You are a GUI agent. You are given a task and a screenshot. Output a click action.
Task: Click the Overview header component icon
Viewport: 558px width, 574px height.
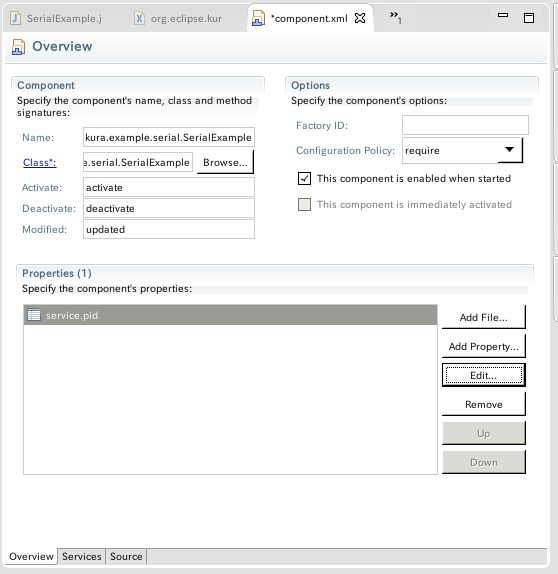tap(18, 47)
